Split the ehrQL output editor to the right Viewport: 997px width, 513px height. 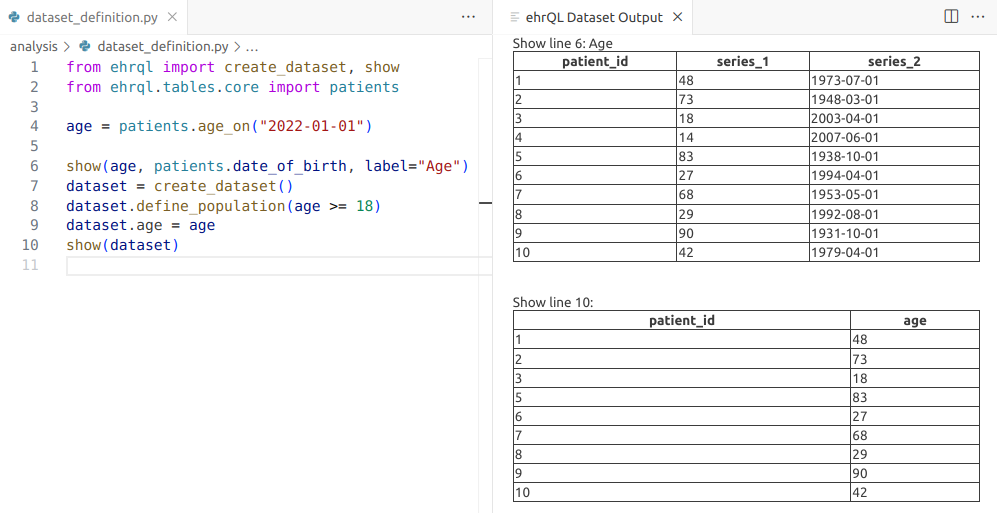[951, 17]
